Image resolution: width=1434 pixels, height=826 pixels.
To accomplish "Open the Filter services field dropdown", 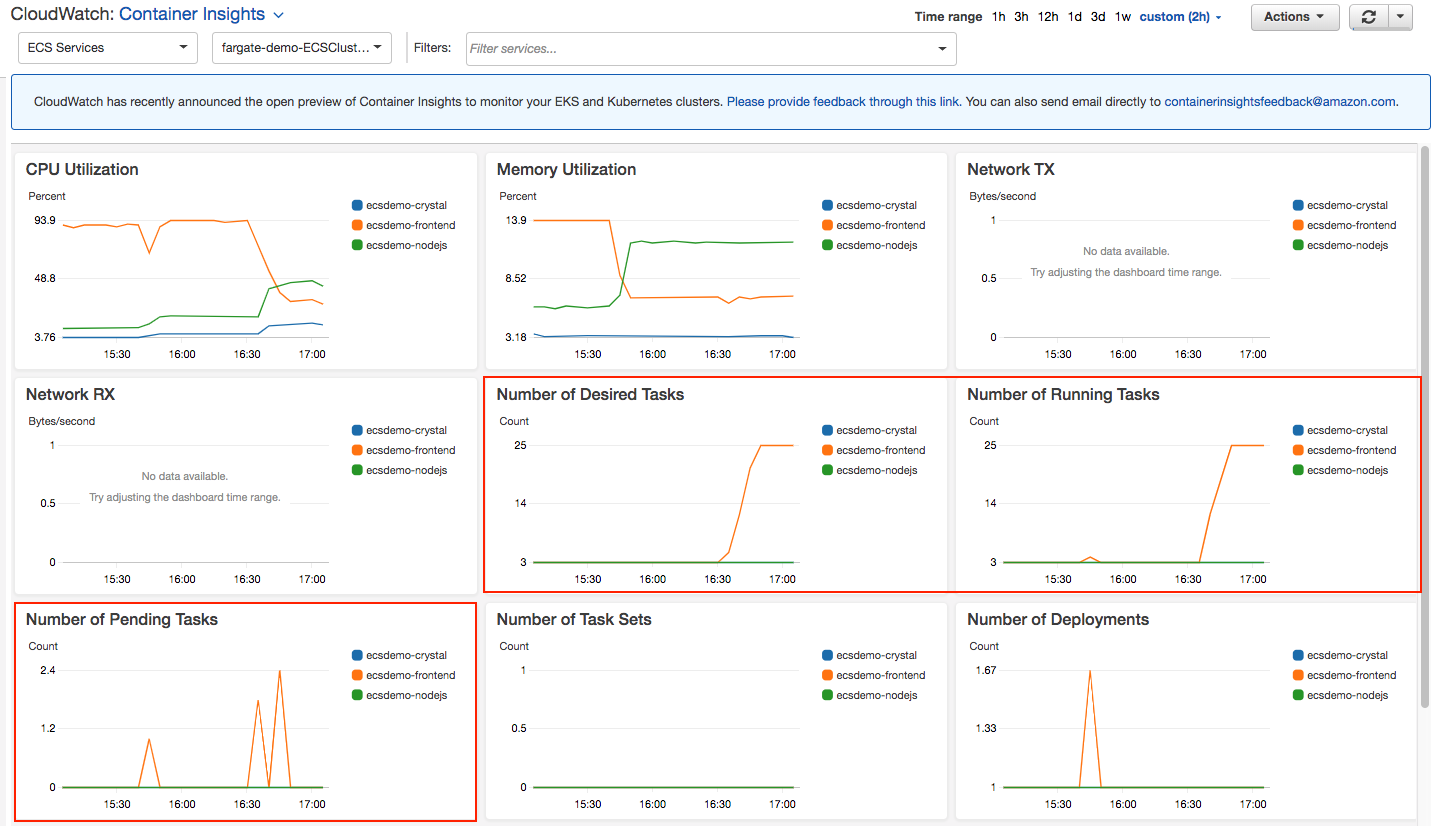I will tap(941, 48).
